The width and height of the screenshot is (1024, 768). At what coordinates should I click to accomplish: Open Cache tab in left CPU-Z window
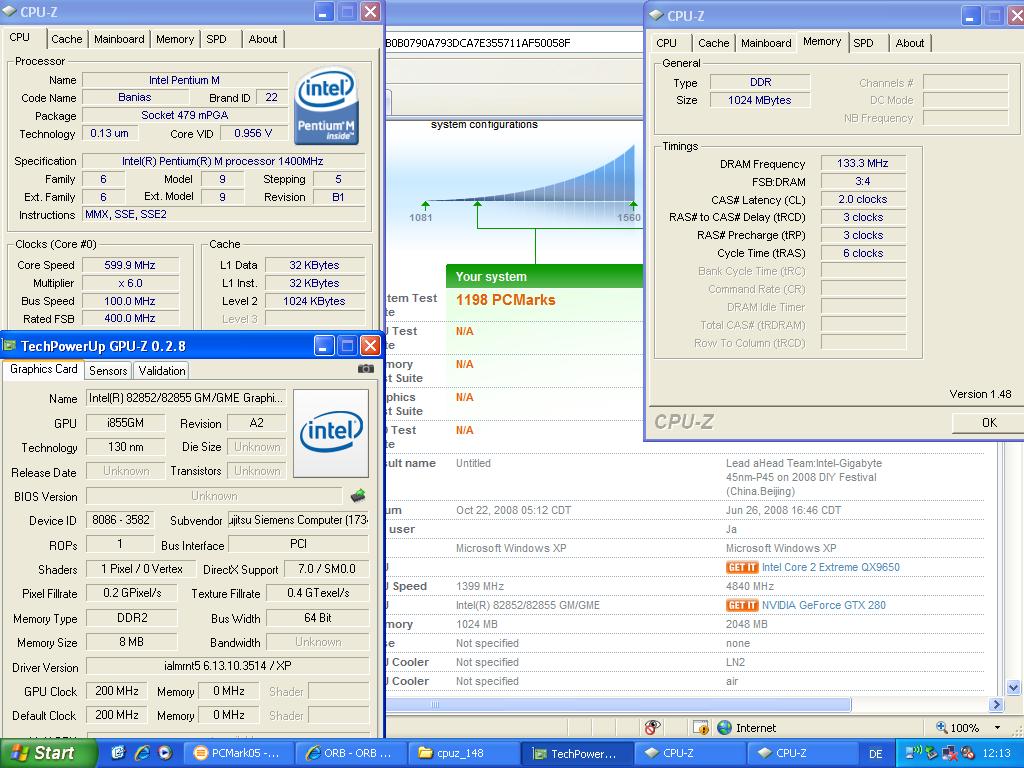(x=67, y=39)
